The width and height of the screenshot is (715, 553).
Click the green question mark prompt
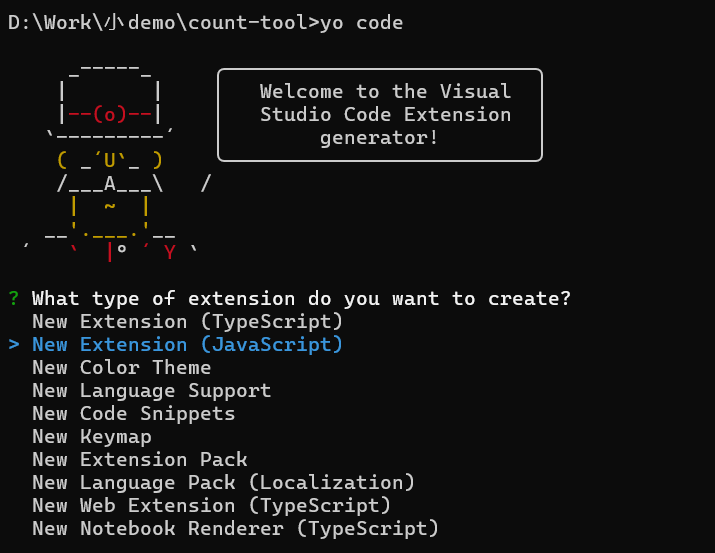point(14,299)
